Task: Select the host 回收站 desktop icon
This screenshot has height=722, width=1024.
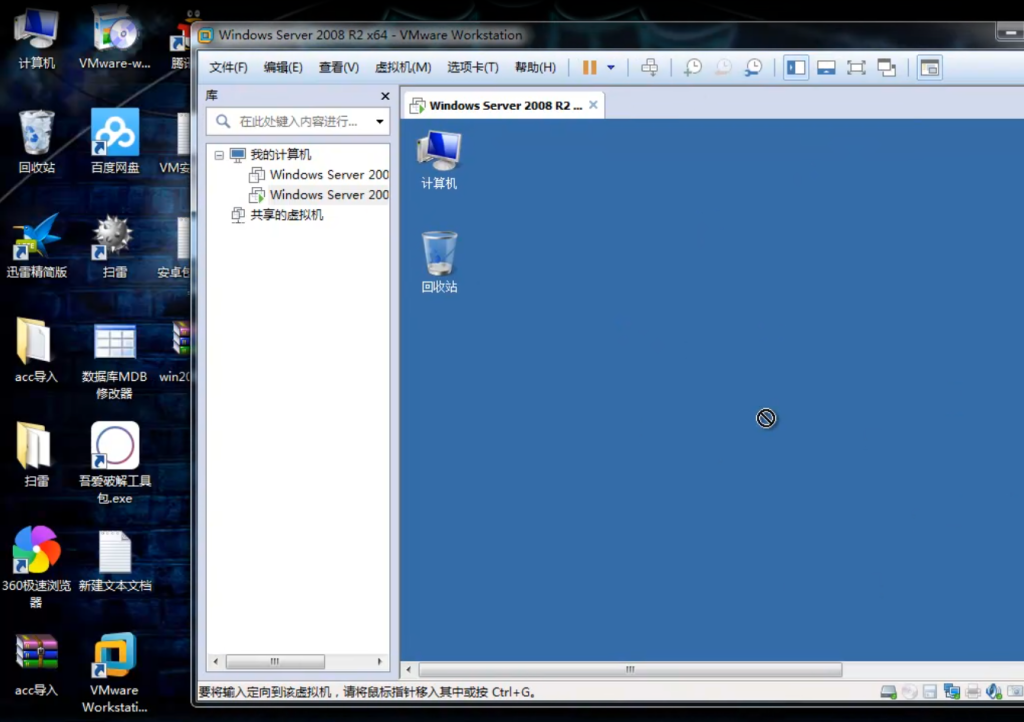Action: (x=37, y=142)
